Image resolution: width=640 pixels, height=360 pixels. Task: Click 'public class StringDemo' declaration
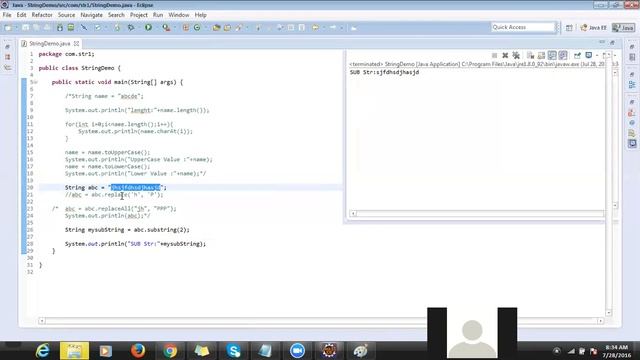pyautogui.click(x=80, y=68)
